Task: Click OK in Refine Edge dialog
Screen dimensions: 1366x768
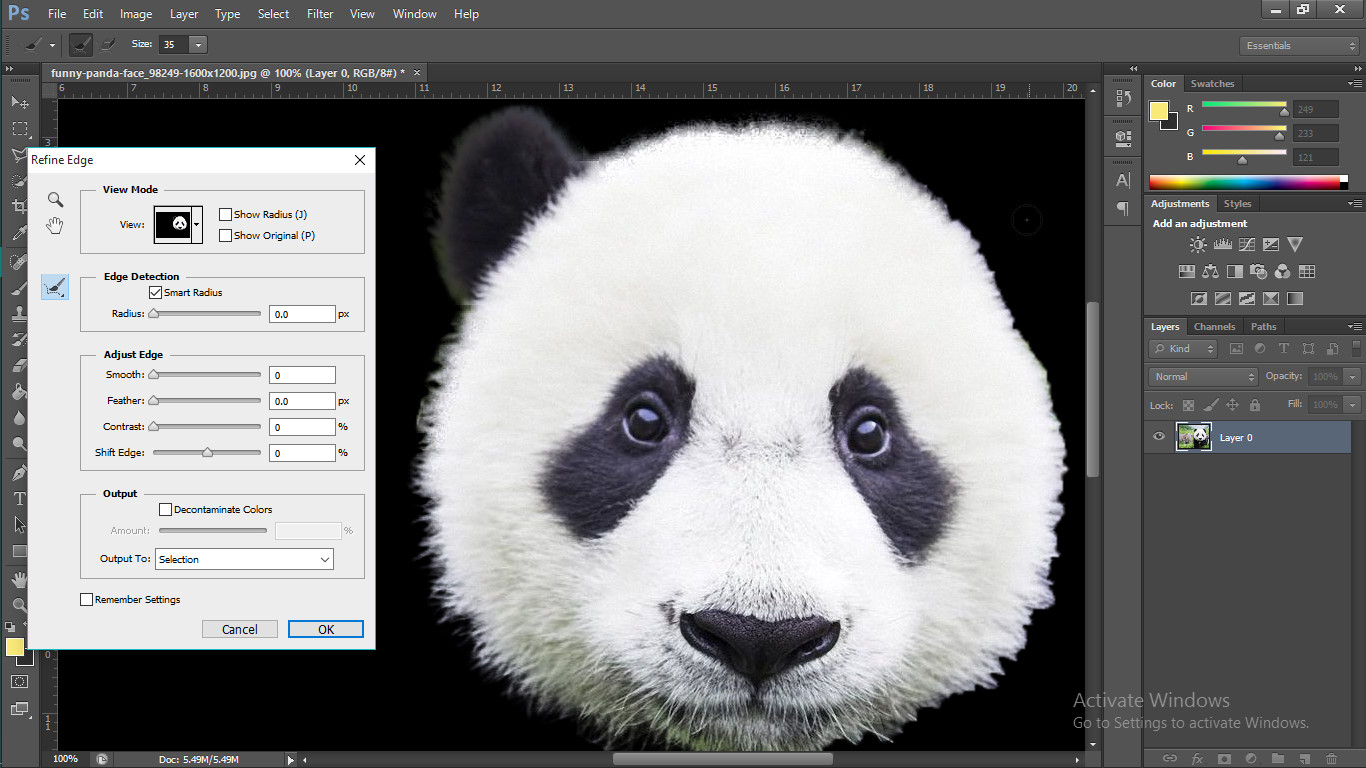Action: 326,629
